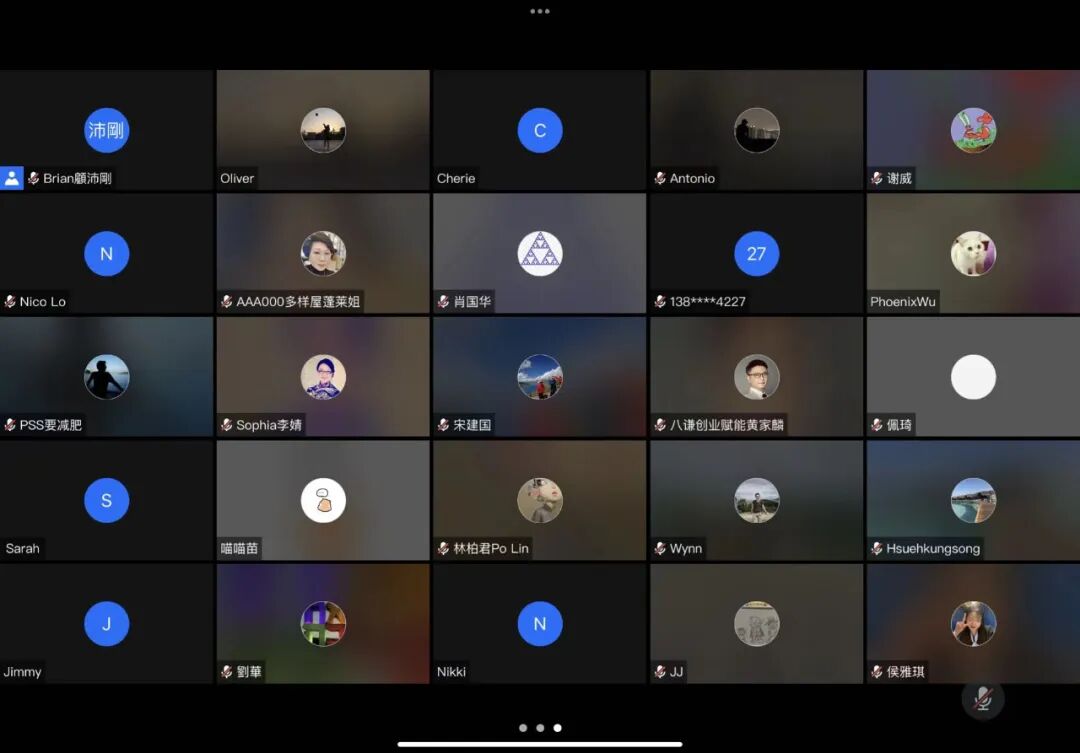Viewport: 1080px width, 753px height.
Task: Select PSS要减肥's silhouette avatar
Action: [x=107, y=377]
